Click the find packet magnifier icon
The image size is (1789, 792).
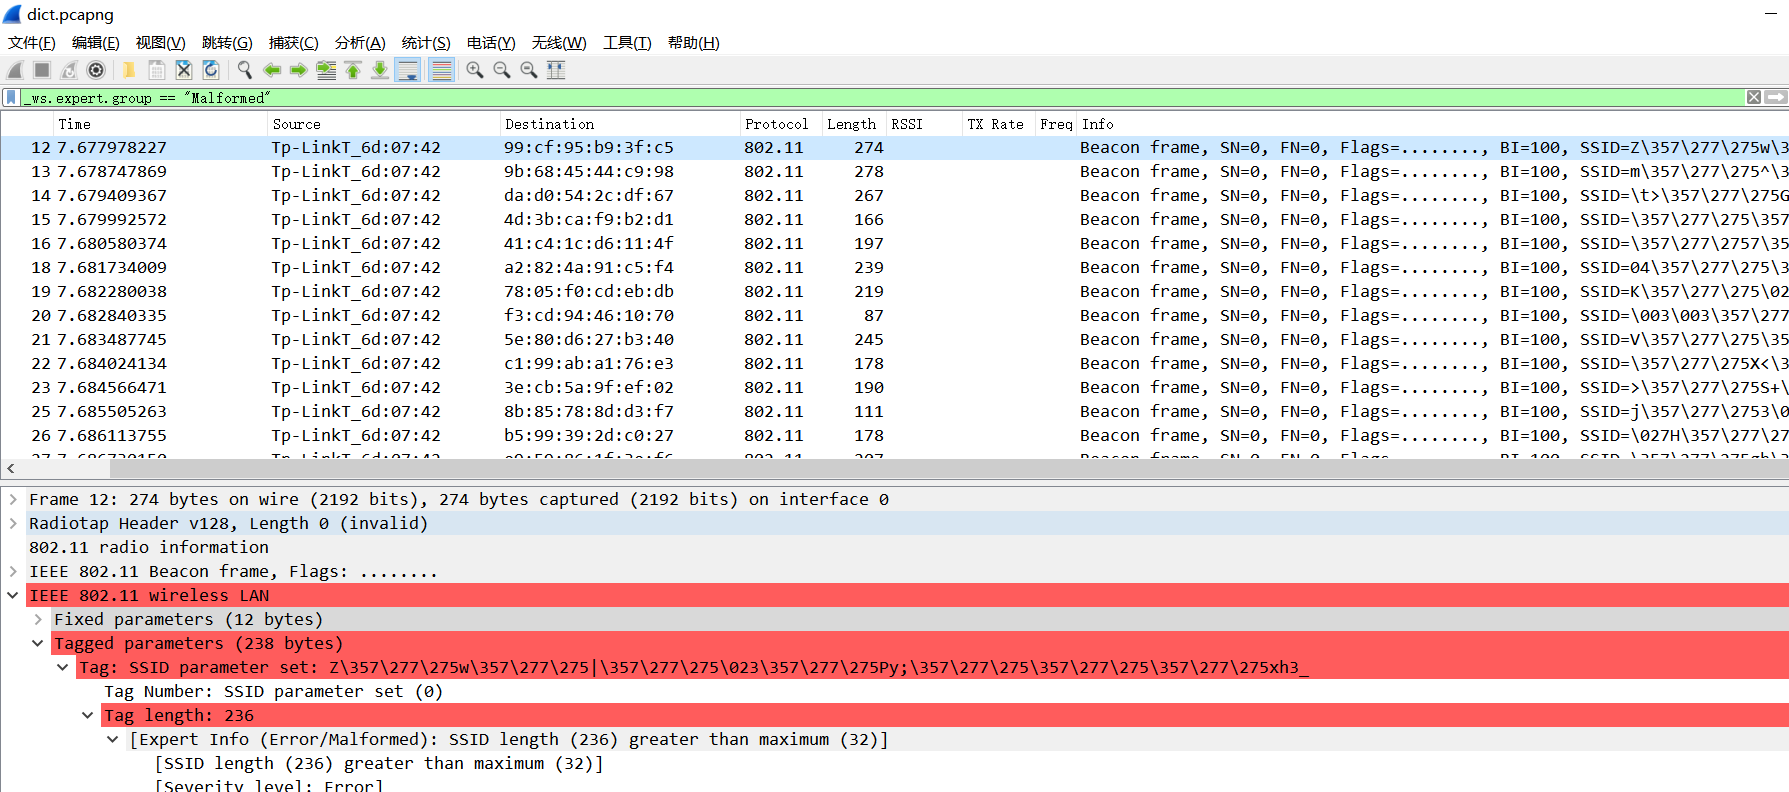244,70
